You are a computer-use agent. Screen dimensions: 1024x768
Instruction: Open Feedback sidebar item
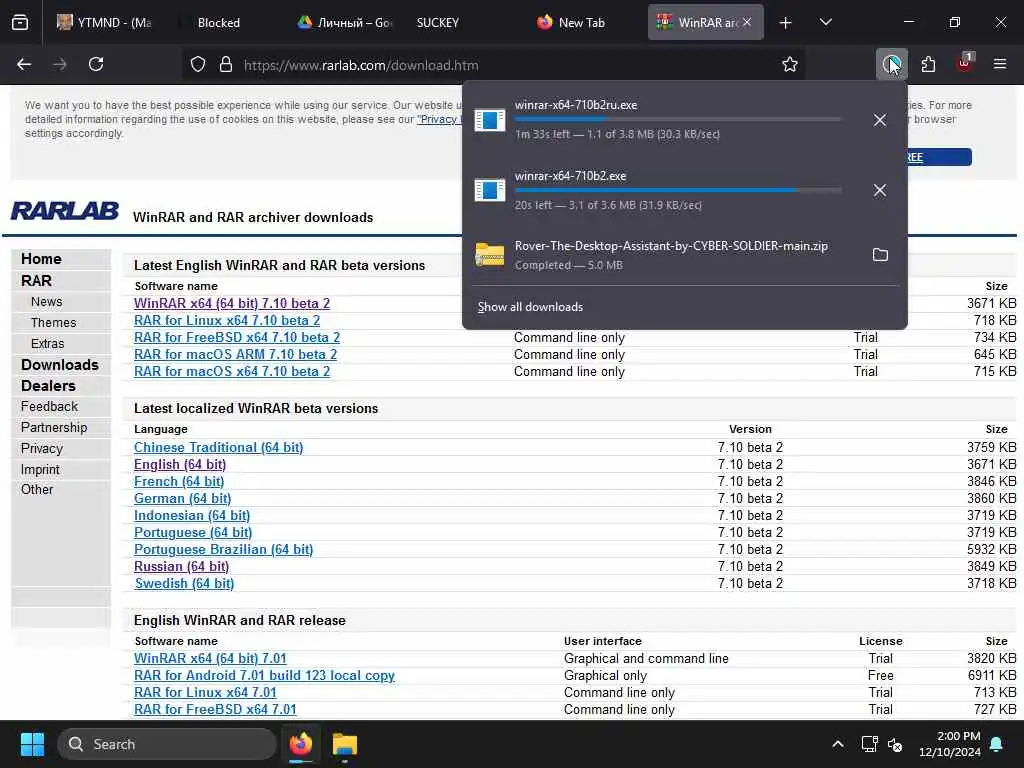(x=49, y=407)
